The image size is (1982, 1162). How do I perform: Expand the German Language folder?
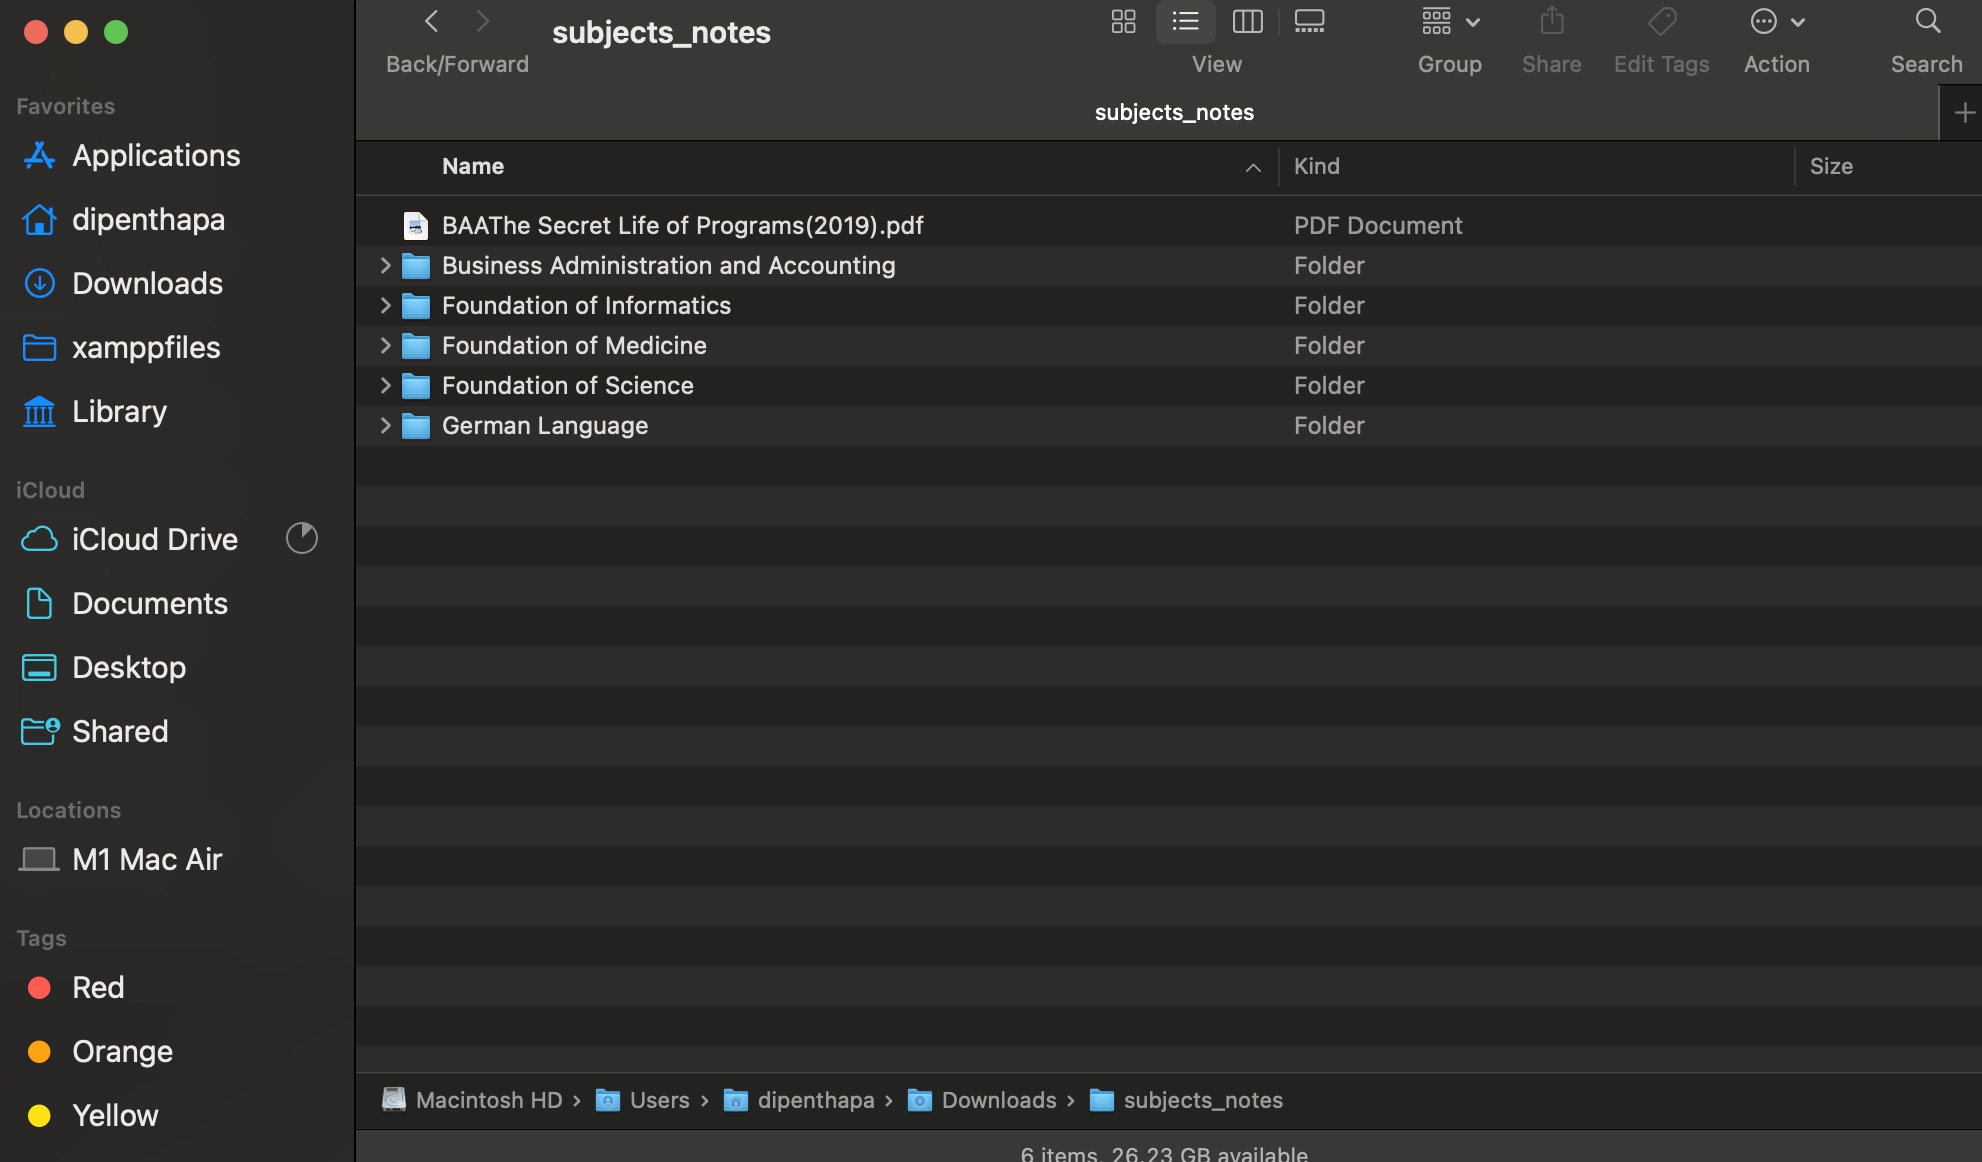385,425
